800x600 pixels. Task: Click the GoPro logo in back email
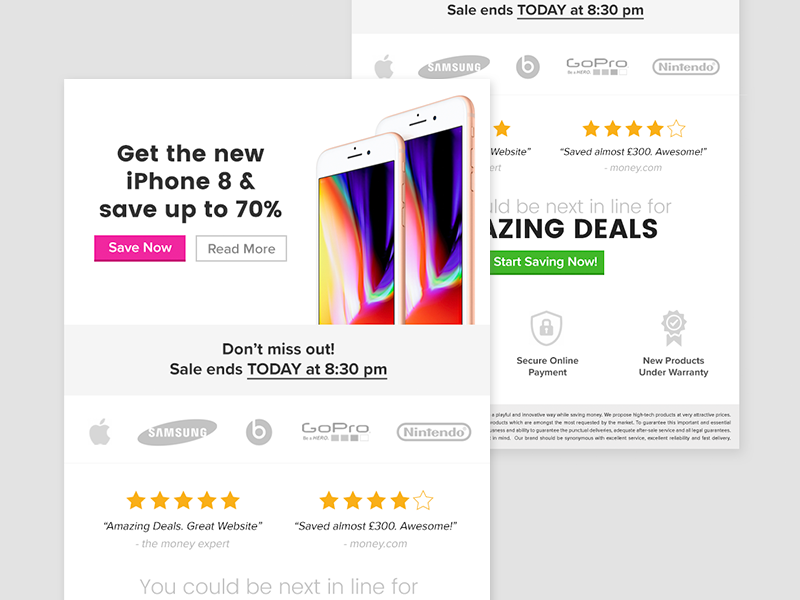point(596,66)
